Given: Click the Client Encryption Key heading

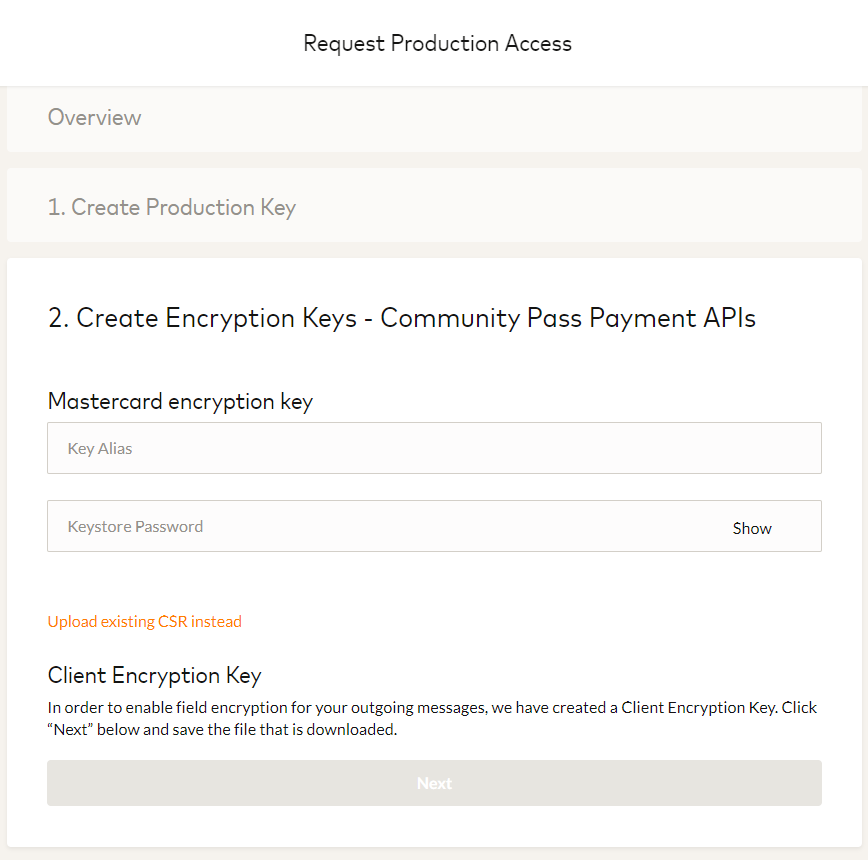Looking at the screenshot, I should pyautogui.click(x=154, y=675).
